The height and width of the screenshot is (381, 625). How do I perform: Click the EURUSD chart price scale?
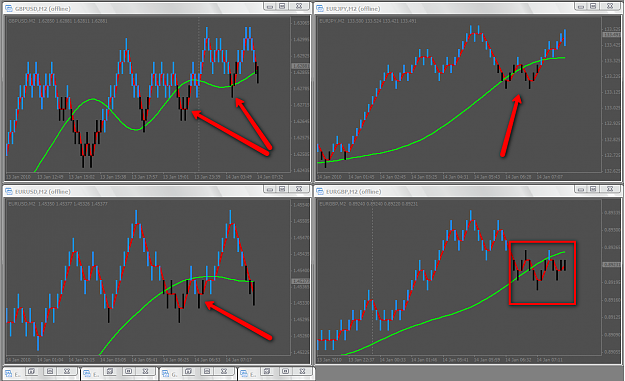(x=300, y=278)
